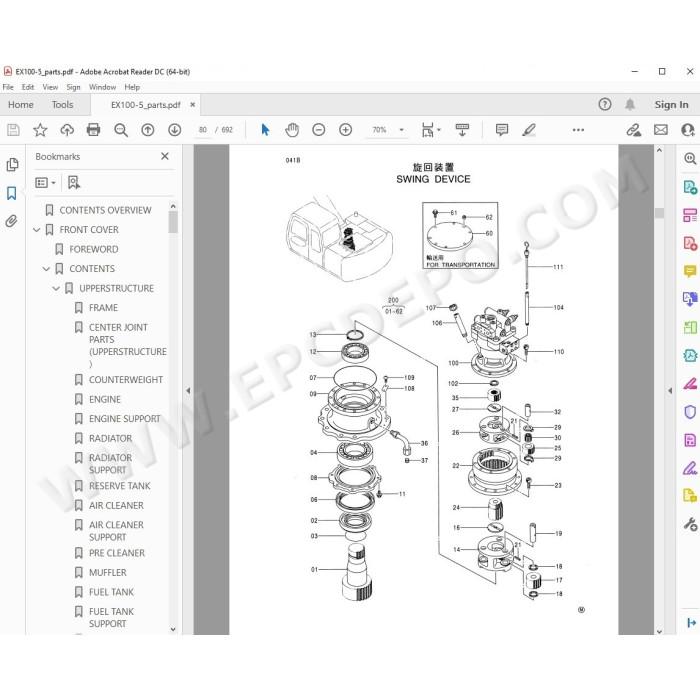Open bookmarks options dropdown

[46, 183]
